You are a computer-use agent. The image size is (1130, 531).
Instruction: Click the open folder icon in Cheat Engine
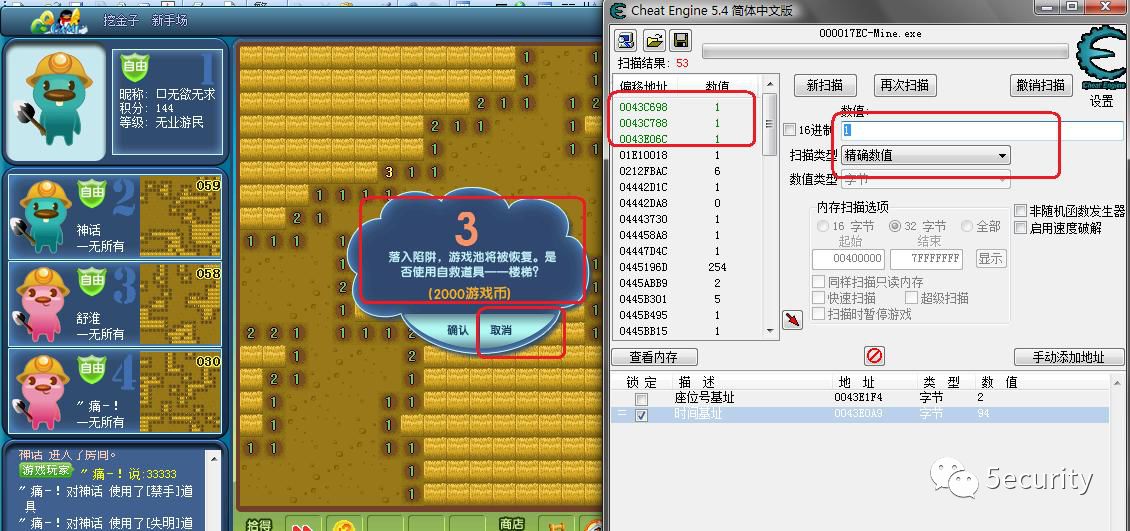pyautogui.click(x=654, y=40)
